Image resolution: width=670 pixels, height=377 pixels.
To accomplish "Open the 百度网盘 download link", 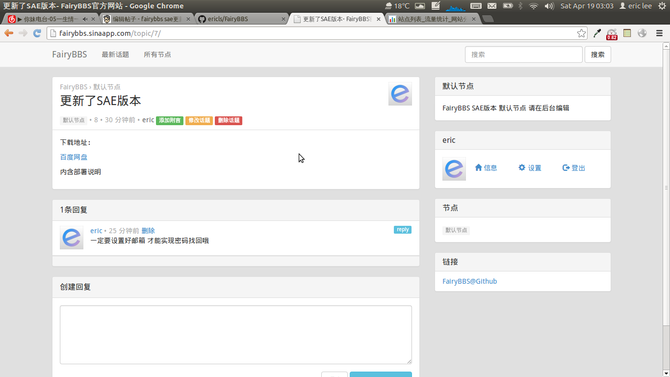I will pyautogui.click(x=73, y=157).
